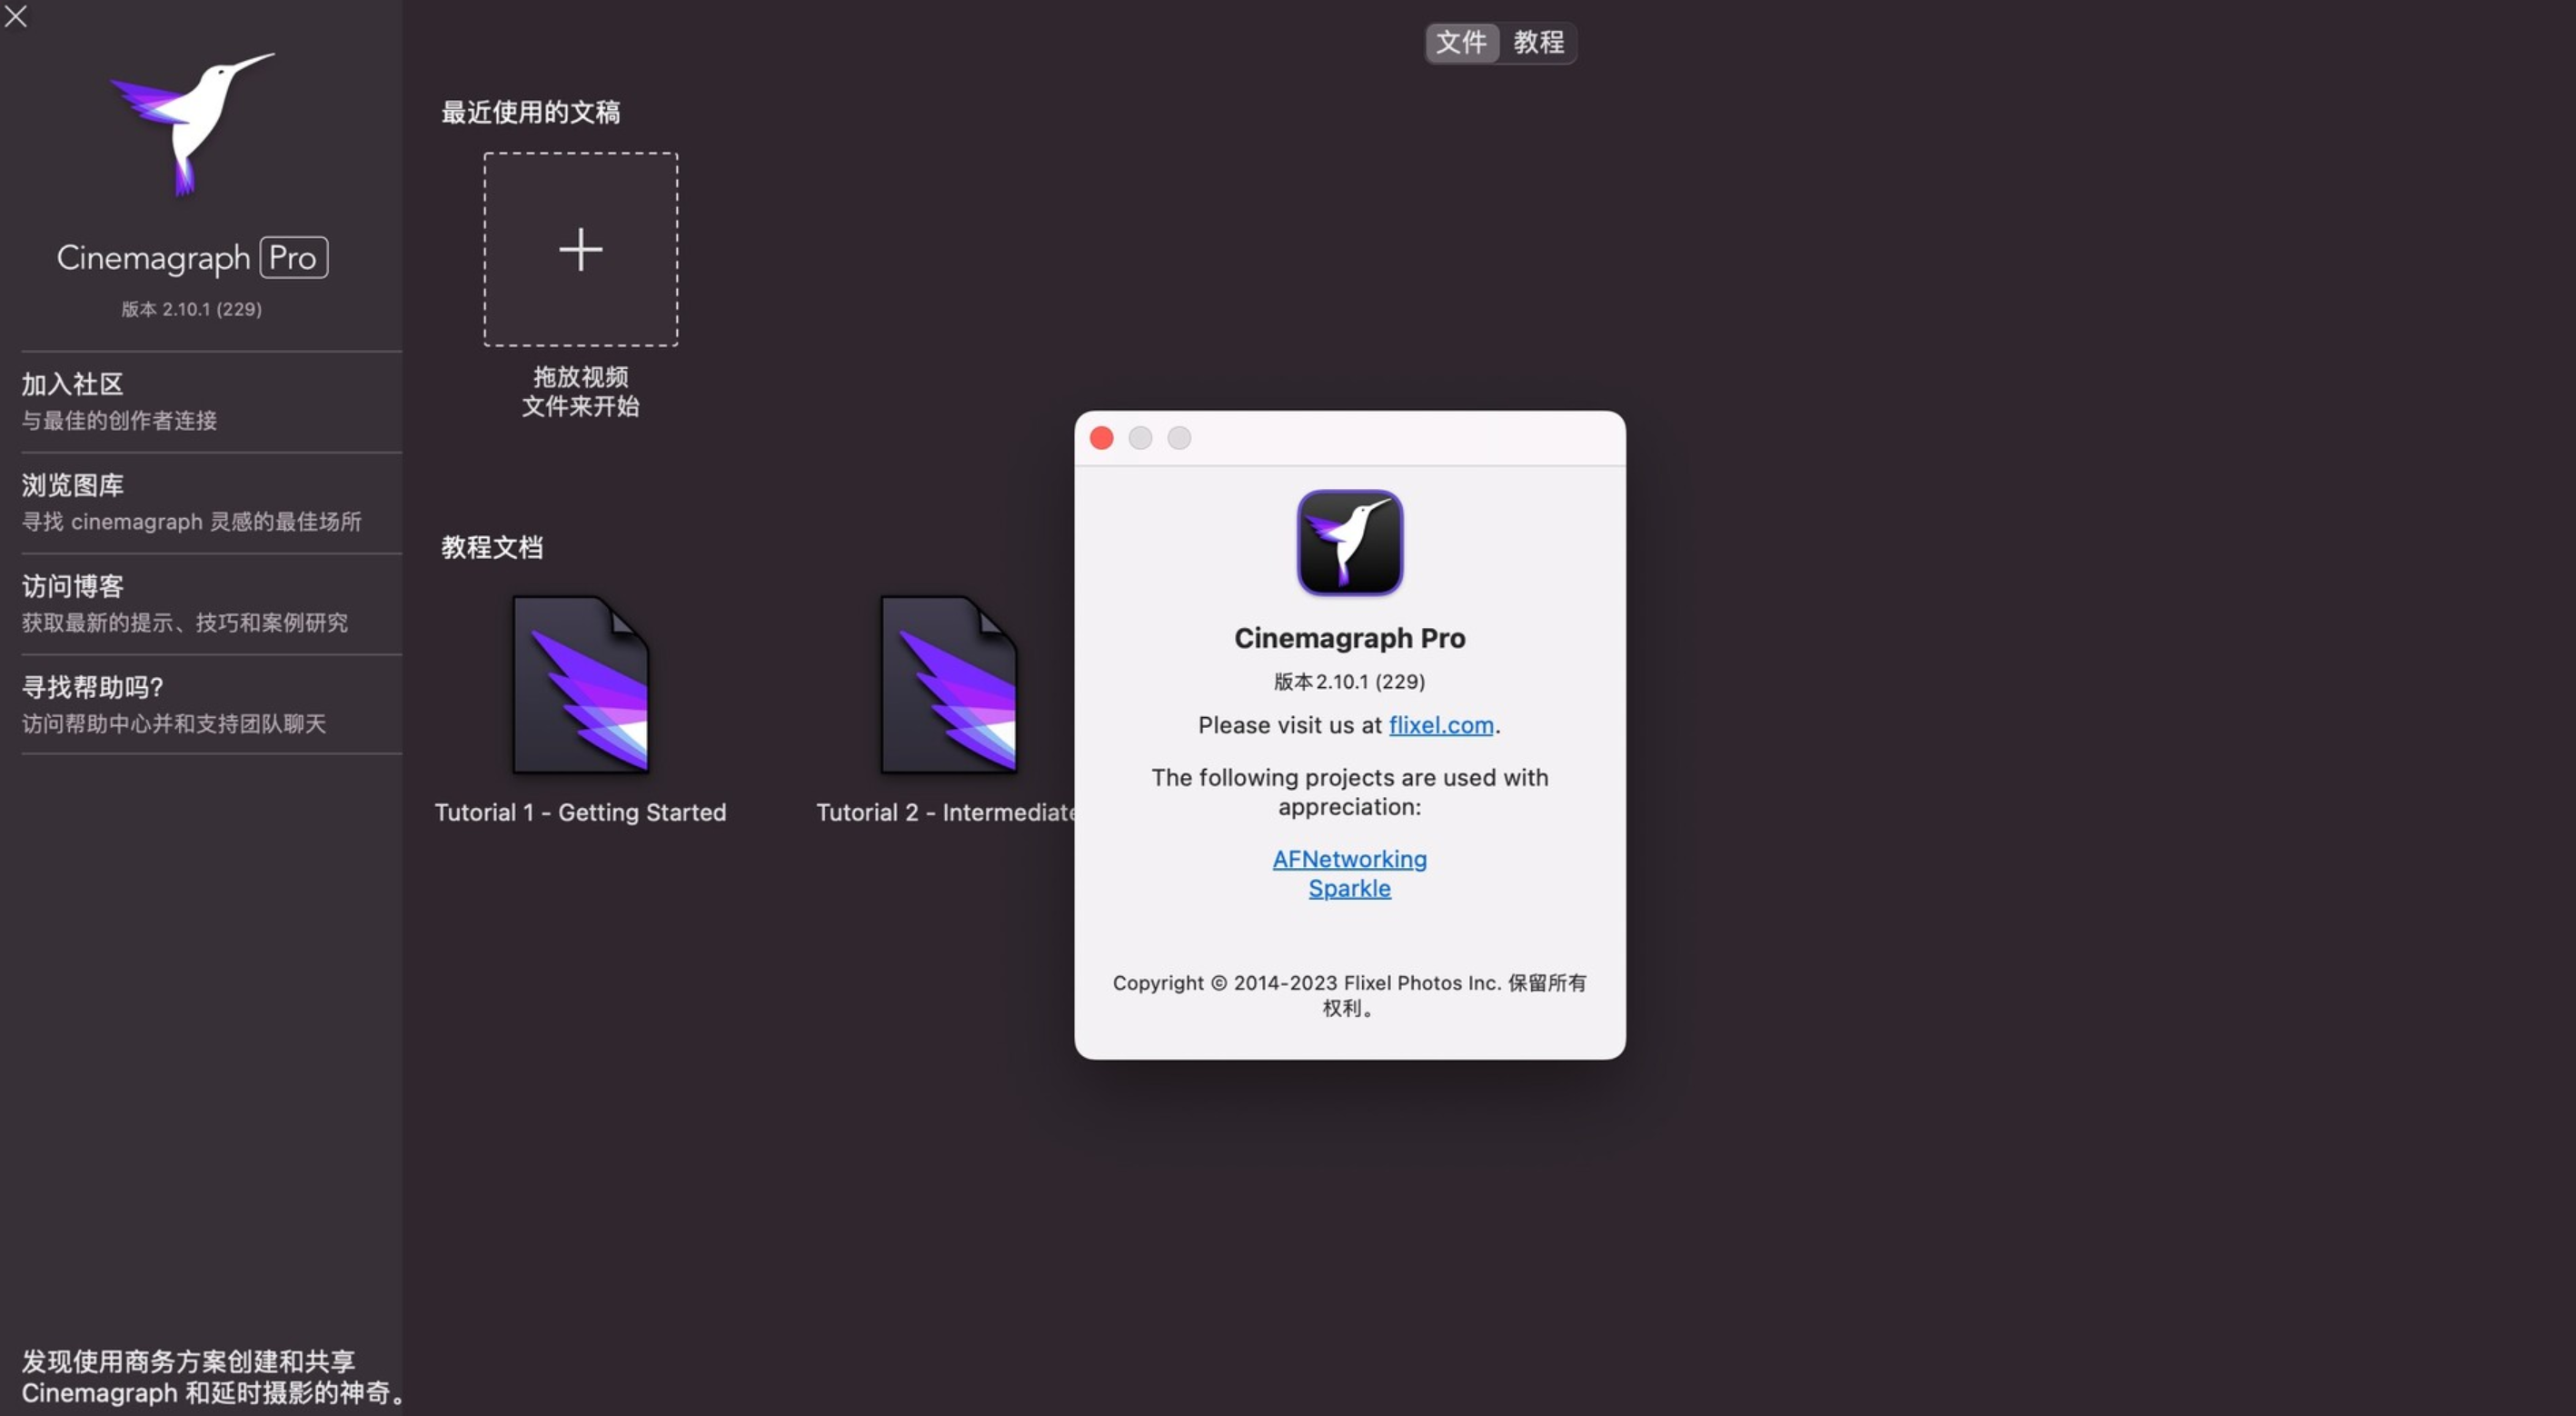Open the Sparkle project link
Viewport: 2576px width, 1416px height.
click(1349, 888)
